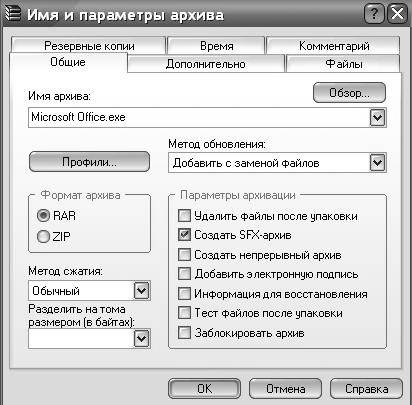Expand the Метод сжатия combo box
This screenshot has width=412, height=405.
tap(142, 290)
